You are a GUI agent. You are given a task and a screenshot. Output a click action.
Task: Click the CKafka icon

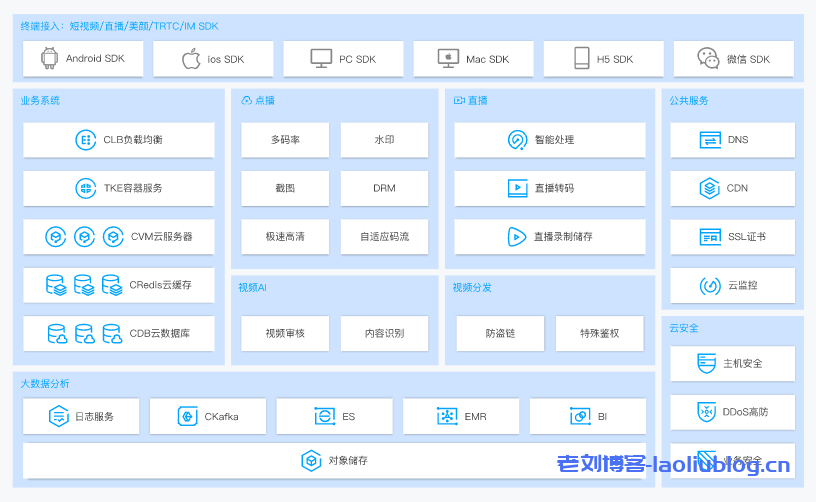tap(187, 416)
